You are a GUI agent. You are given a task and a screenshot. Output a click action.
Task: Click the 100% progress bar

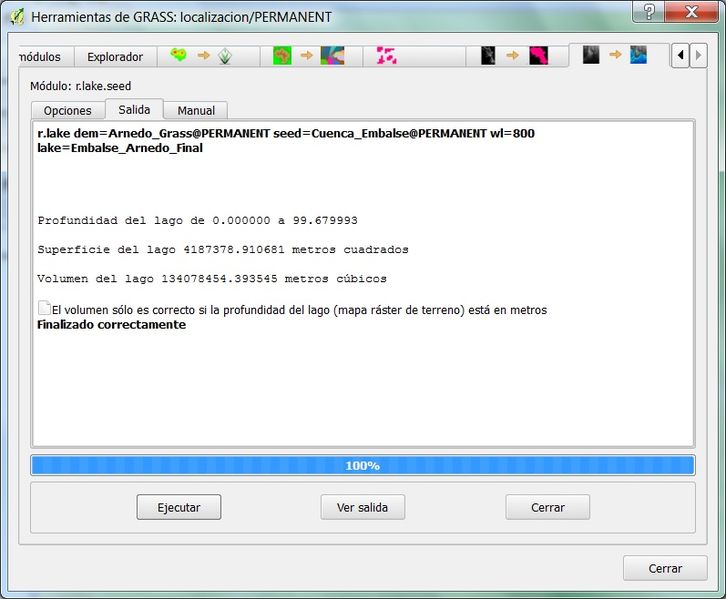(362, 465)
